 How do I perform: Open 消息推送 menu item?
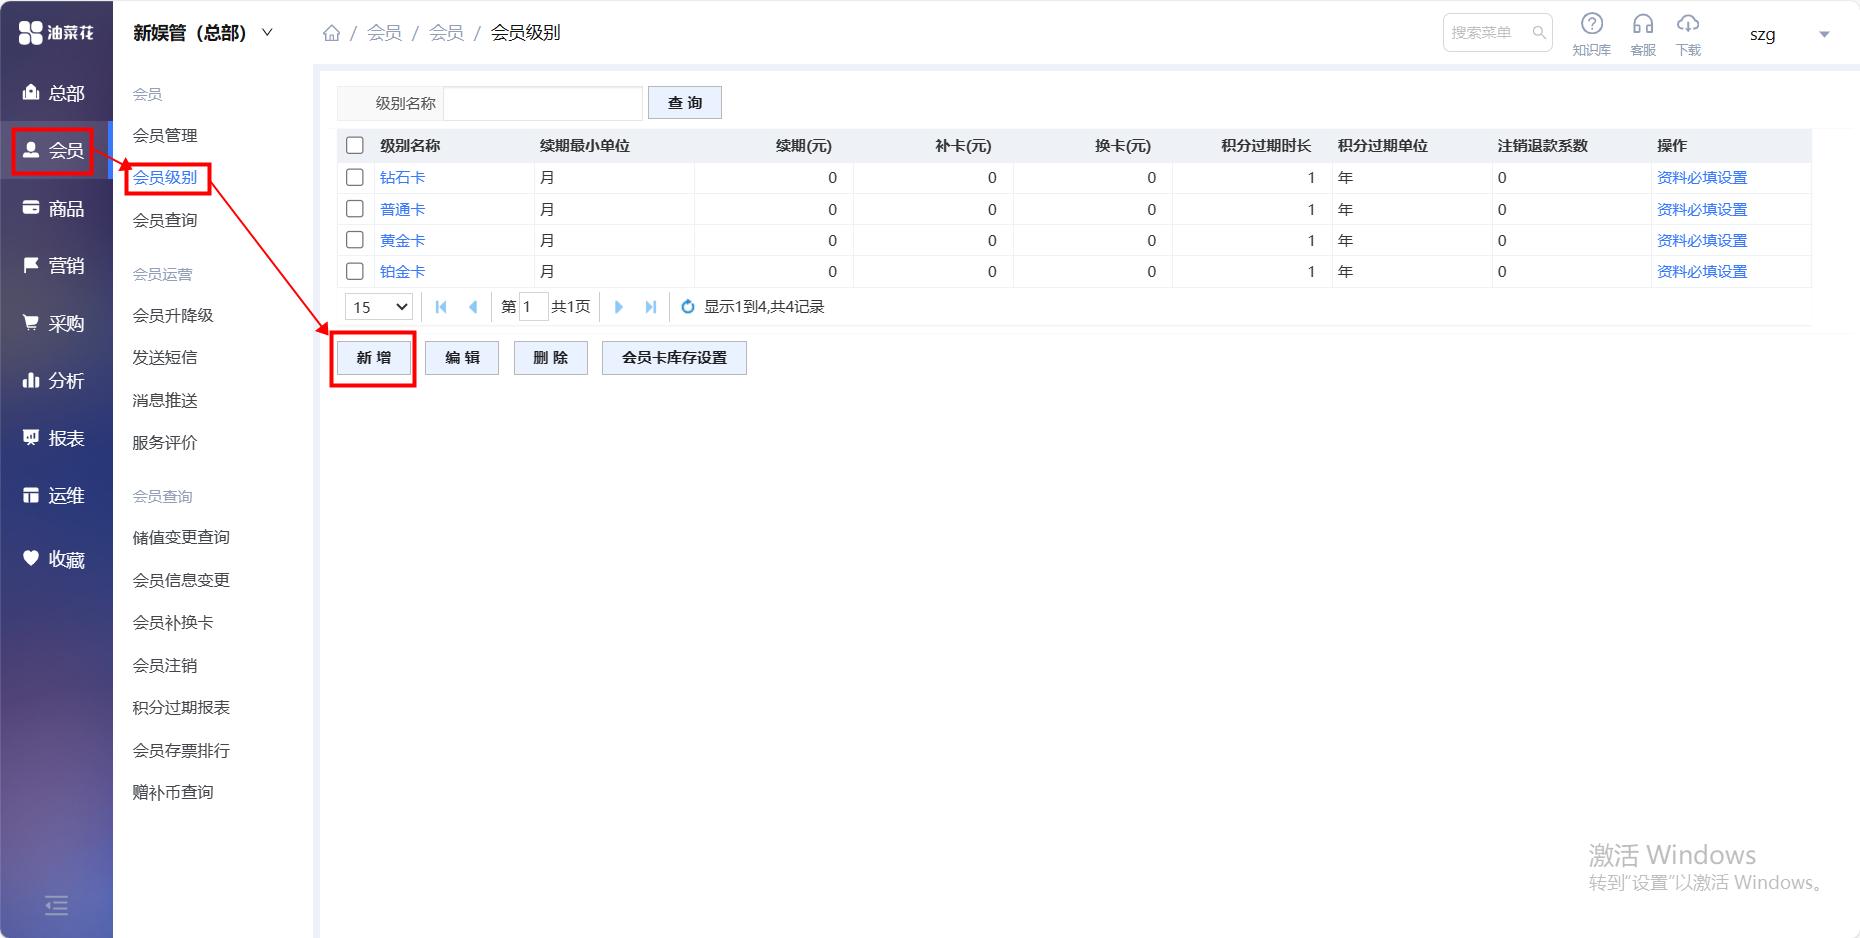tap(165, 400)
